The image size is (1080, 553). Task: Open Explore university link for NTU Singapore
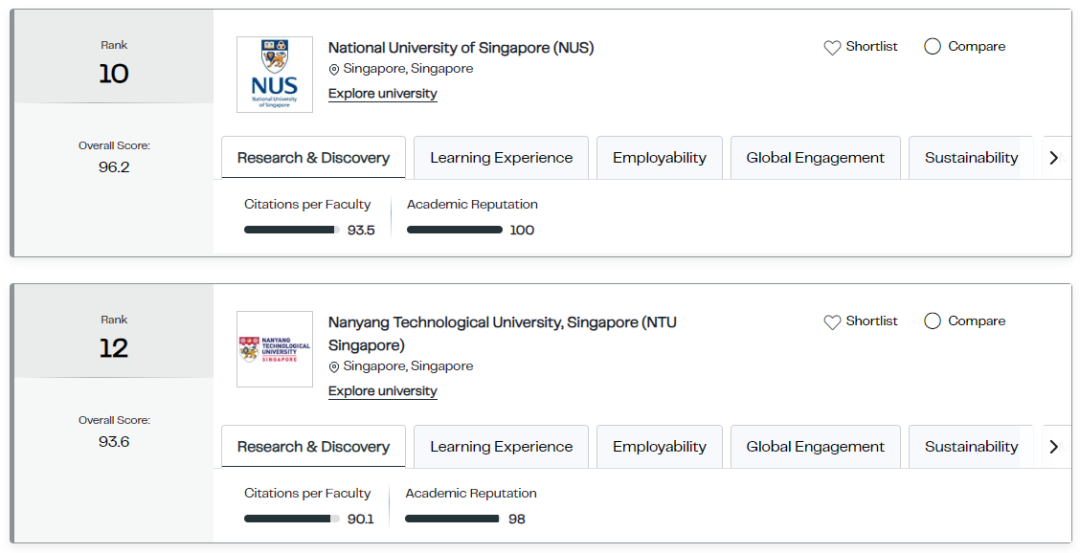tap(382, 391)
